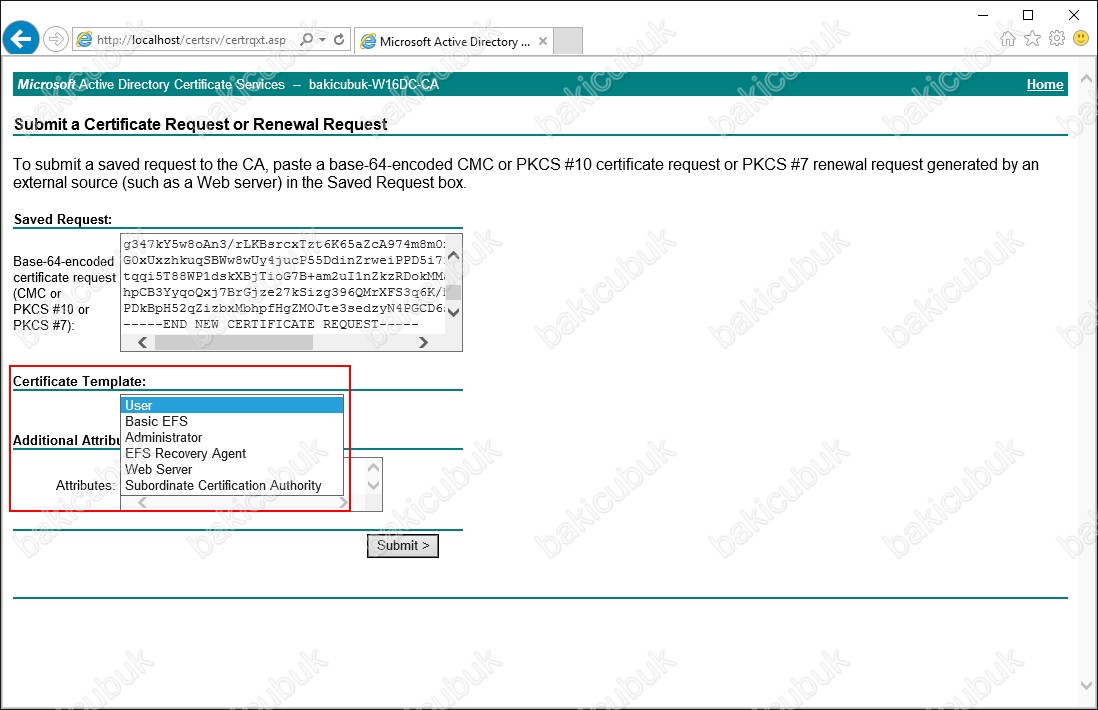The height and width of the screenshot is (710, 1098).
Task: Click the Attributes box scroll up arrow
Action: [374, 468]
